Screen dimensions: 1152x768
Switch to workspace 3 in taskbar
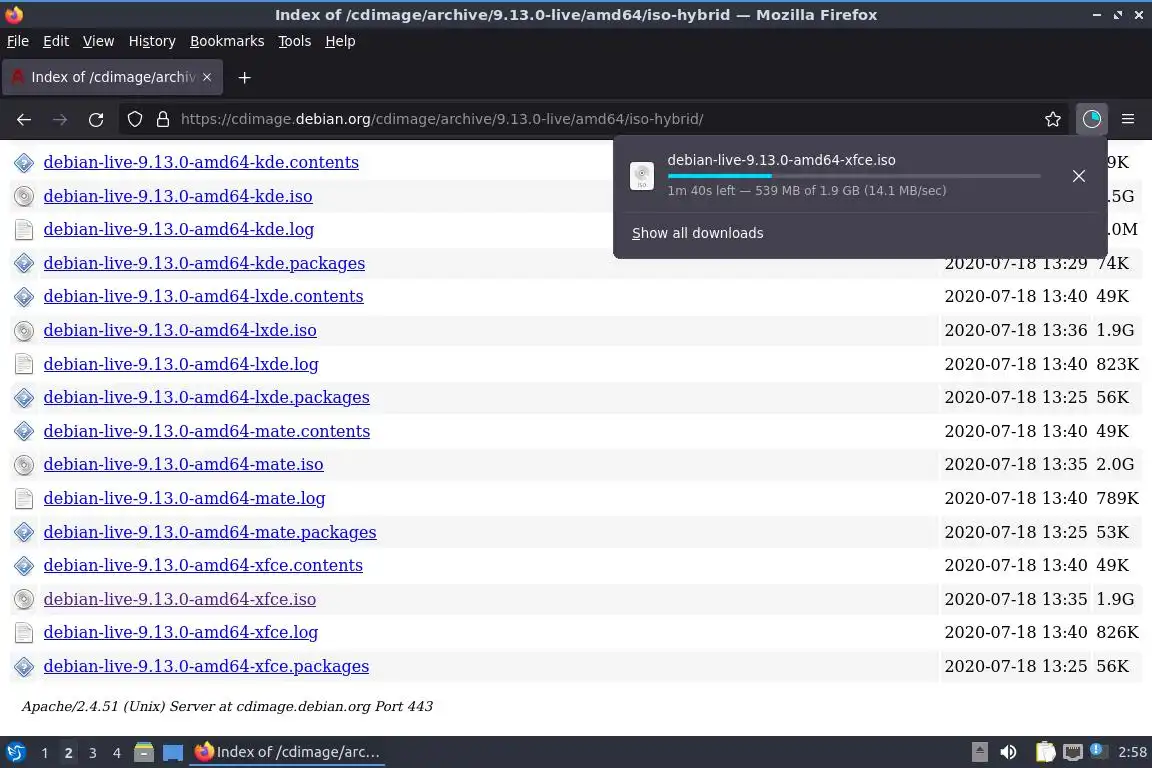click(x=93, y=753)
